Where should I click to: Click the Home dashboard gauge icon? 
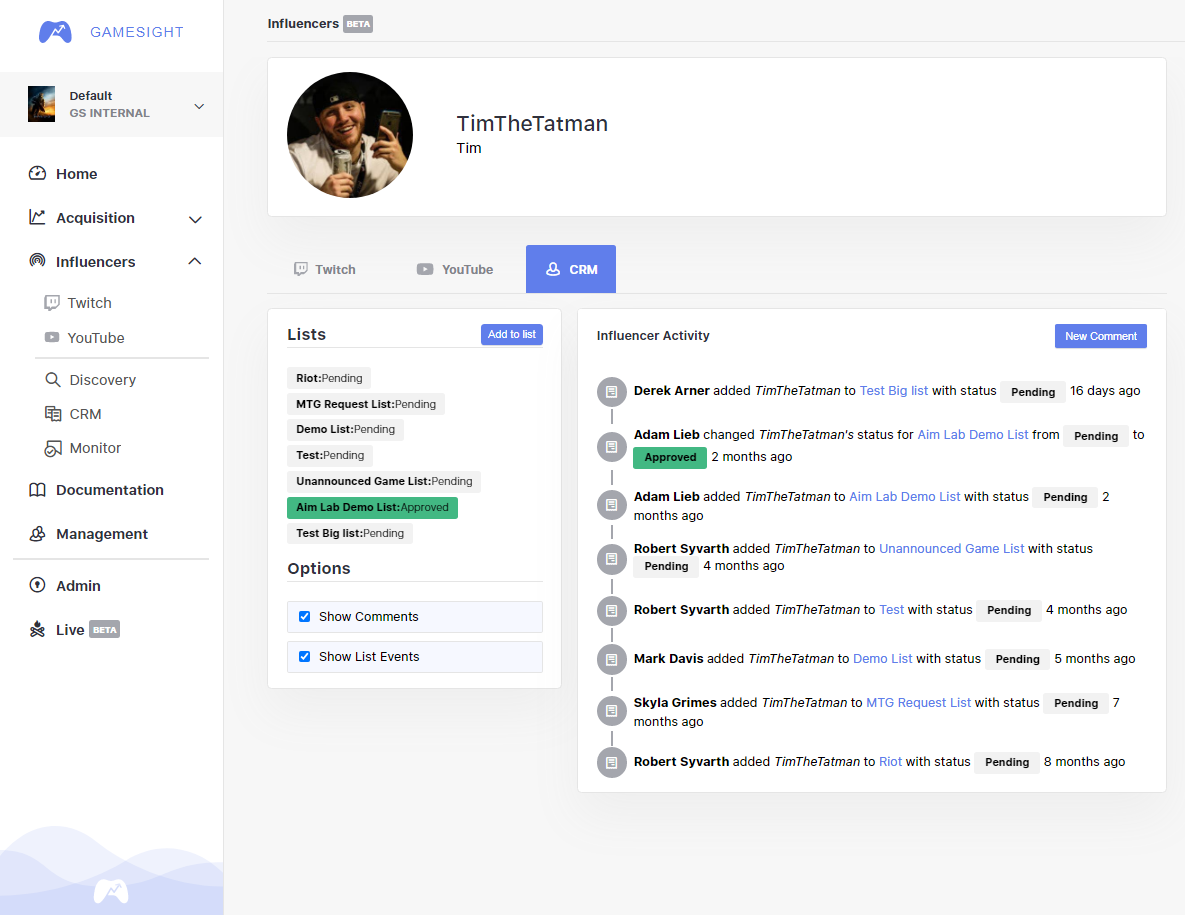tap(37, 173)
